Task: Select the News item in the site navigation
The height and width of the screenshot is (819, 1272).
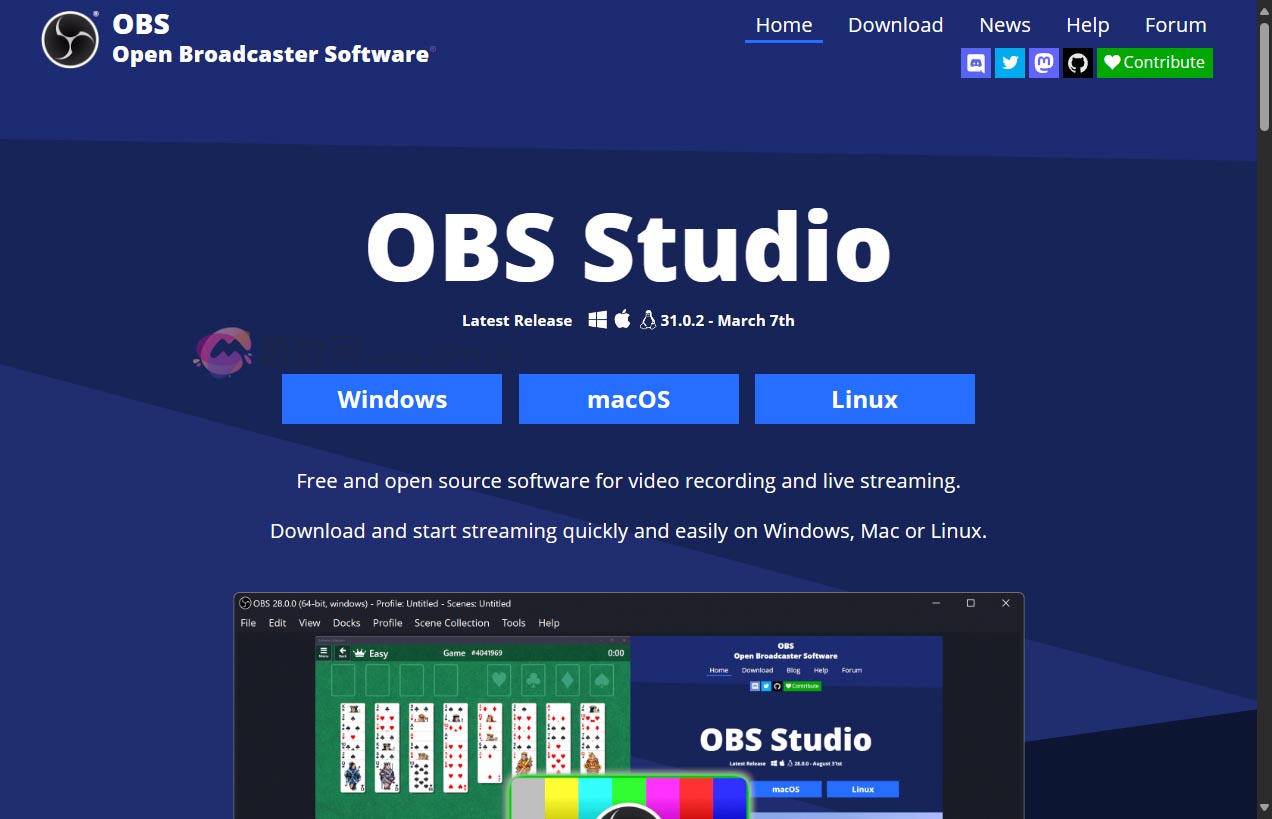Action: 1004,25
